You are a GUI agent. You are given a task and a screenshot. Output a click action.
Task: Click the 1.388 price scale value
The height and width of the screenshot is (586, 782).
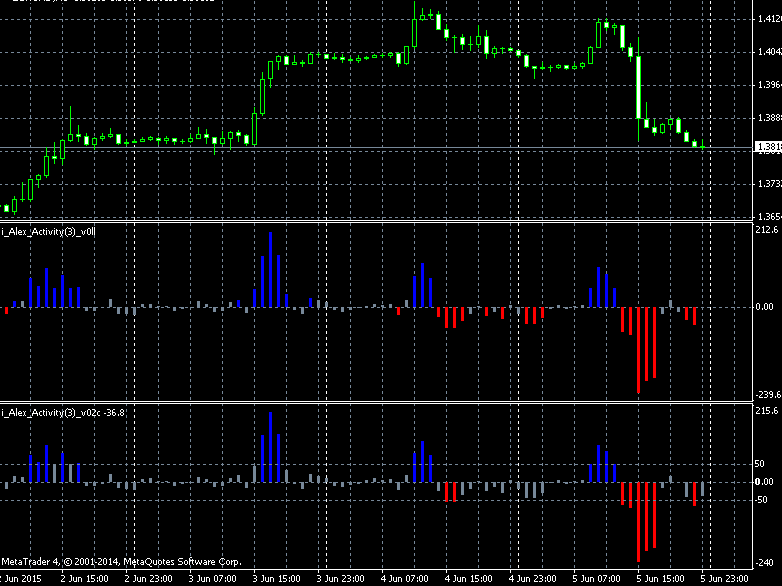(x=769, y=118)
